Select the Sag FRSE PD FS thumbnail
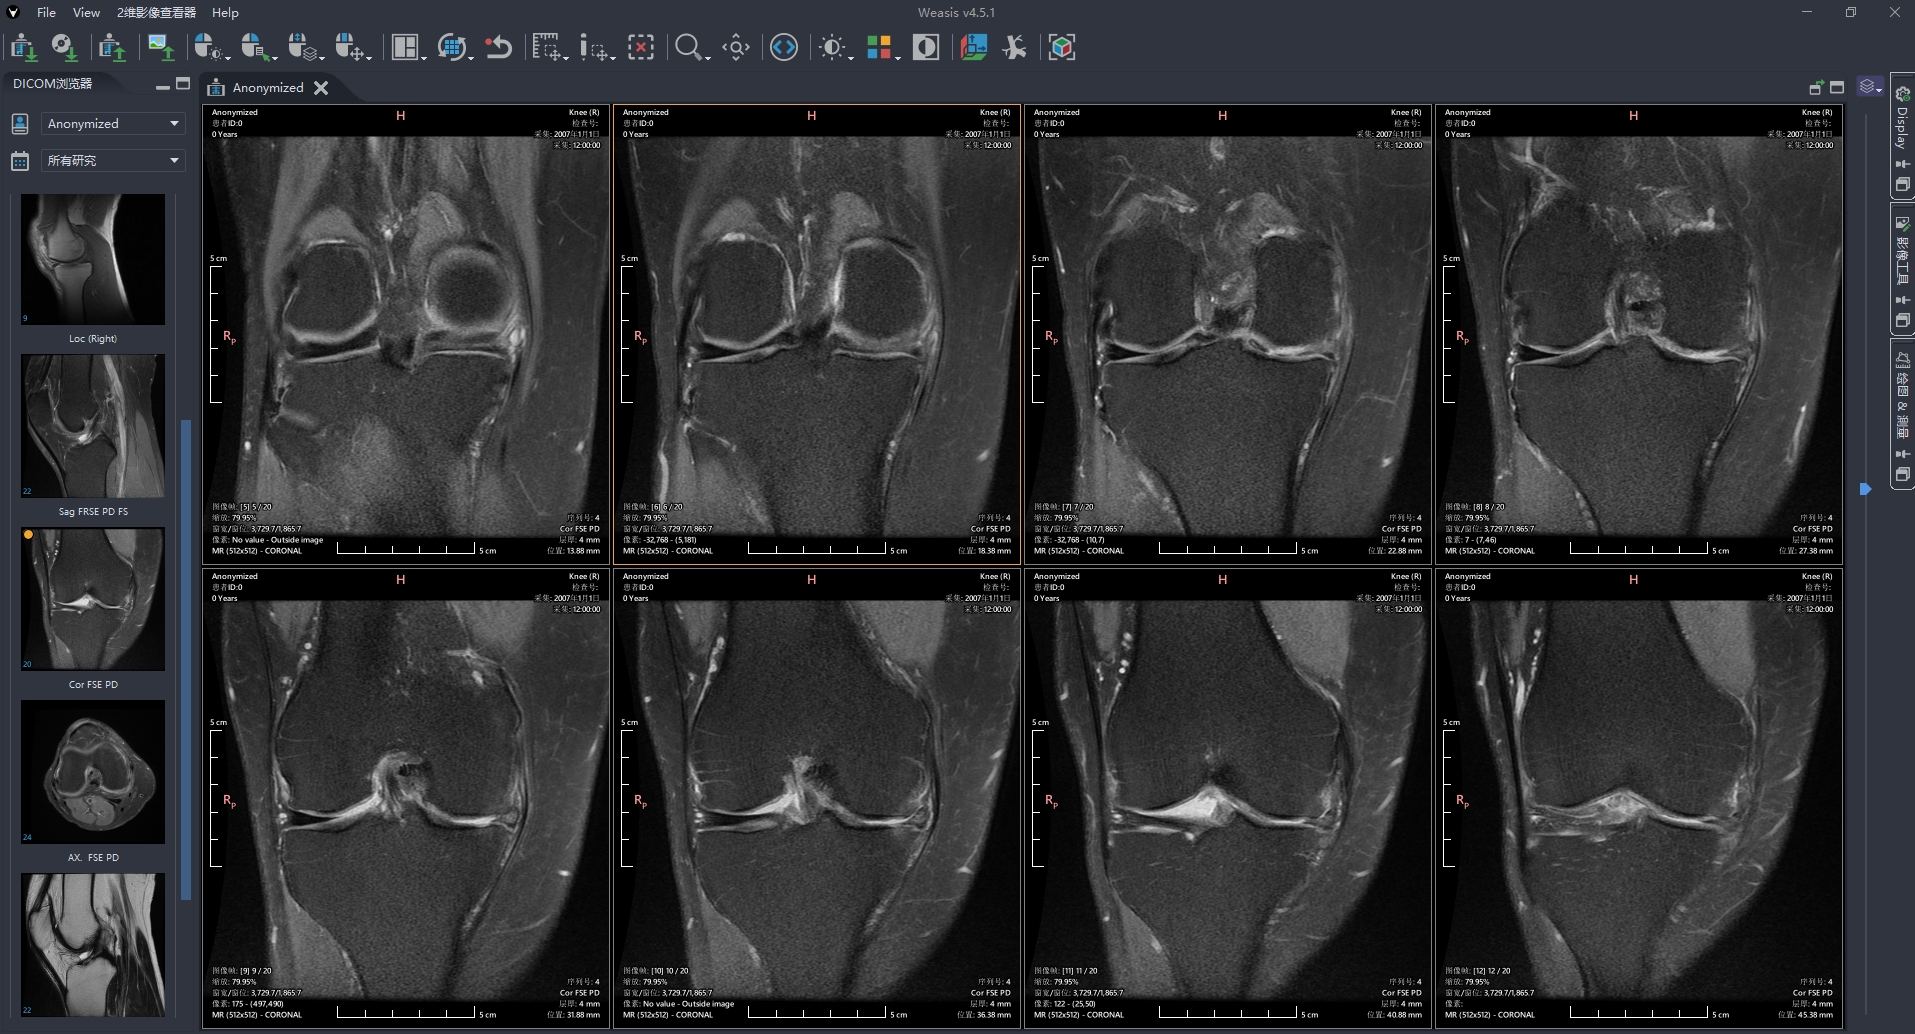 [x=93, y=425]
